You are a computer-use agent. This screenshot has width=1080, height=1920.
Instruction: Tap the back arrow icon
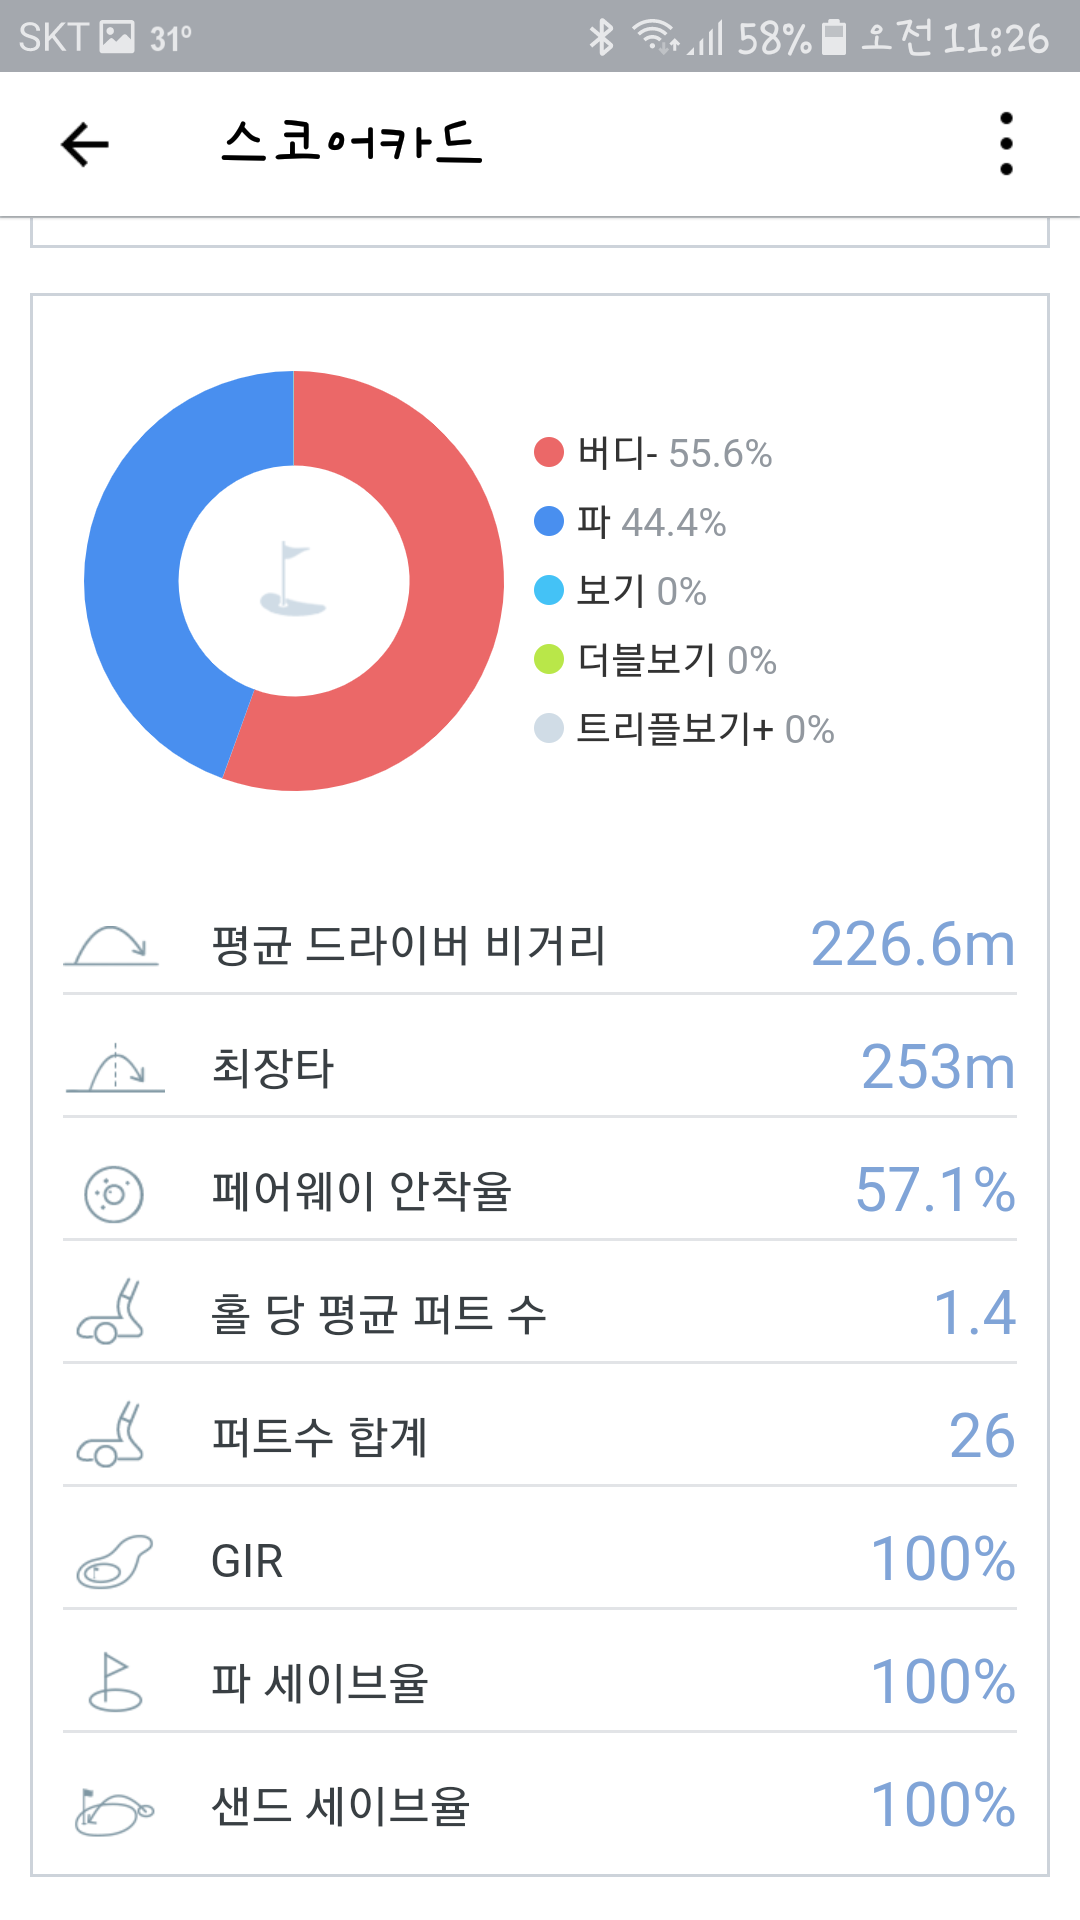point(85,144)
